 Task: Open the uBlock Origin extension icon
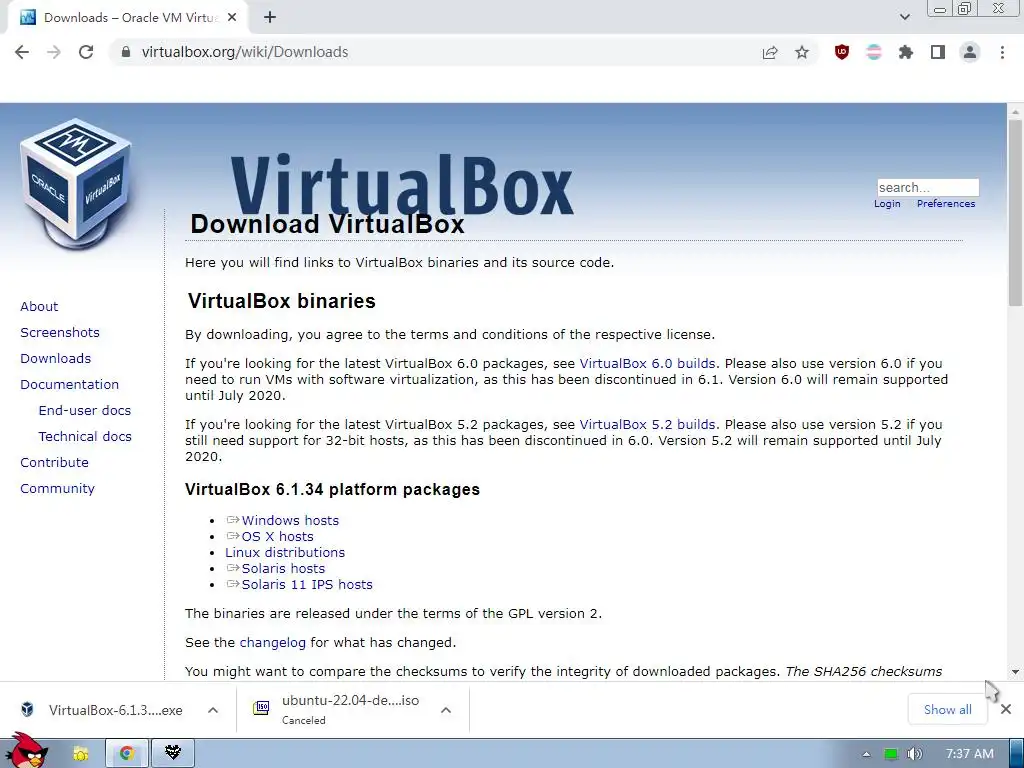coord(842,52)
